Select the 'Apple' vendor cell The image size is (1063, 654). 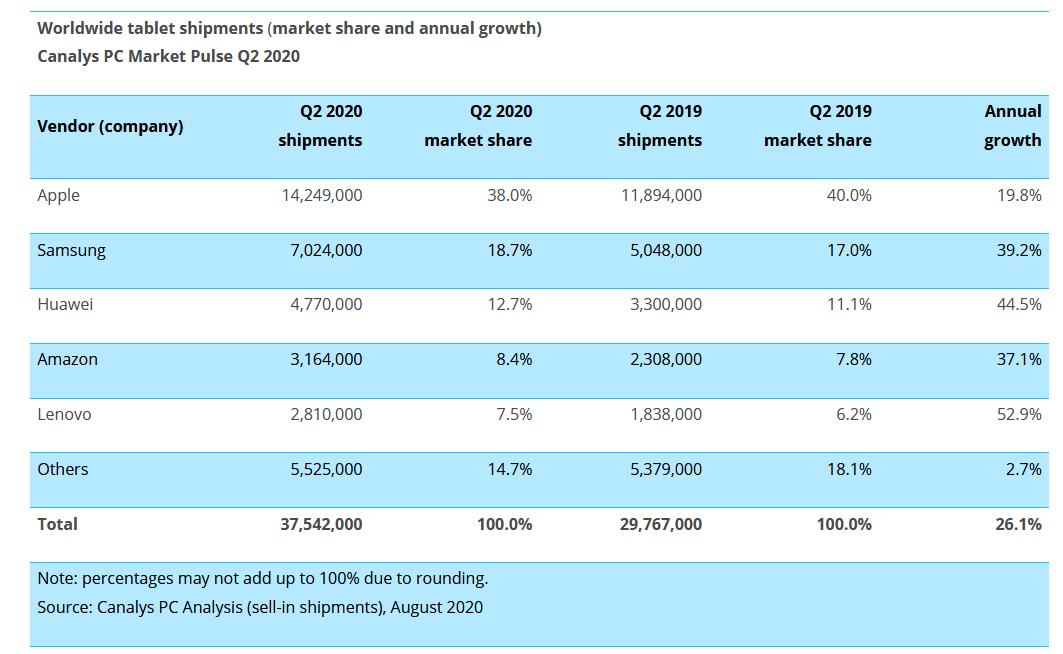click(58, 196)
